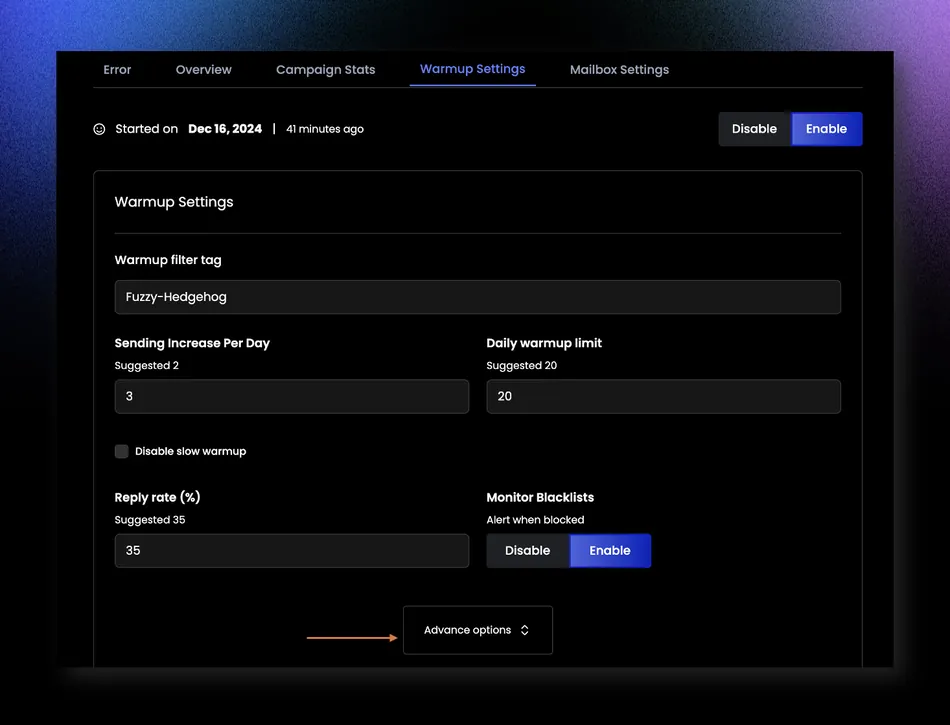The image size is (950, 725).
Task: Click the Suggested 20 hint text
Action: (522, 366)
